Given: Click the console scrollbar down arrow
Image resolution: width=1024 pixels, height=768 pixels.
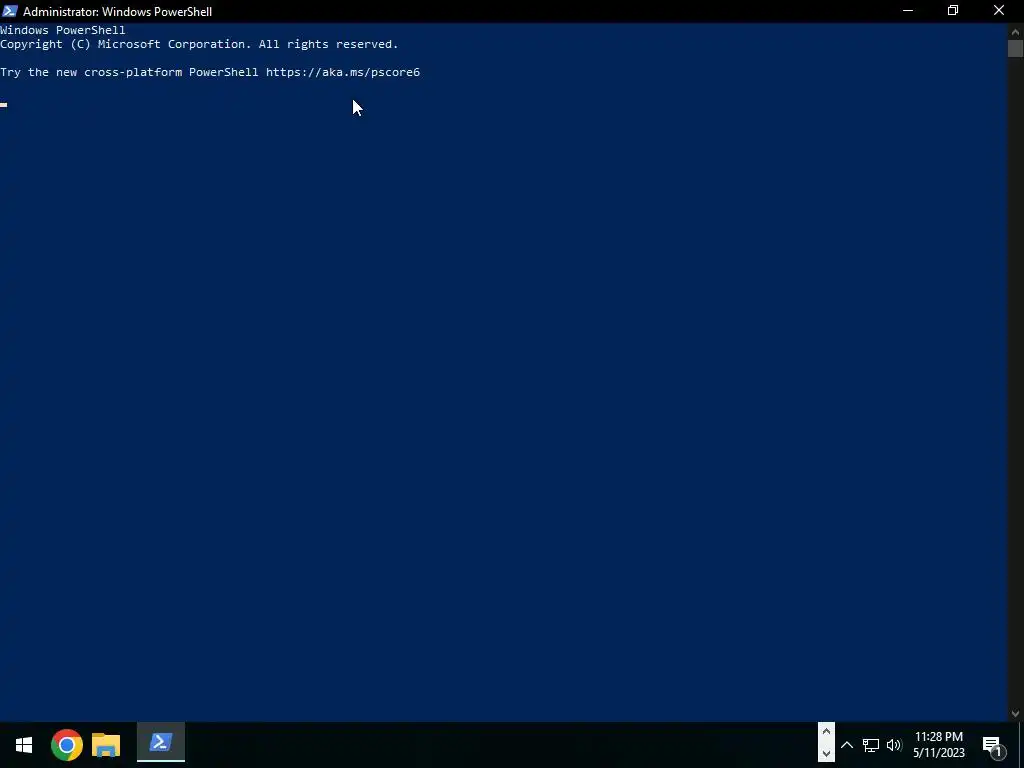Looking at the screenshot, I should pyautogui.click(x=1016, y=714).
